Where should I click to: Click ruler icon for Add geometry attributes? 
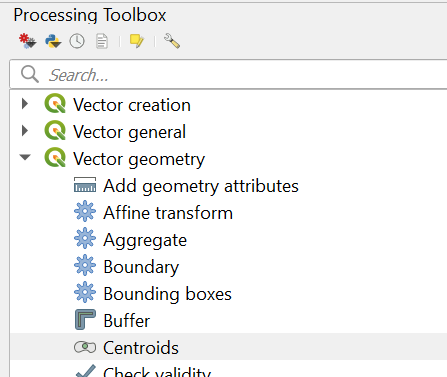[85, 185]
